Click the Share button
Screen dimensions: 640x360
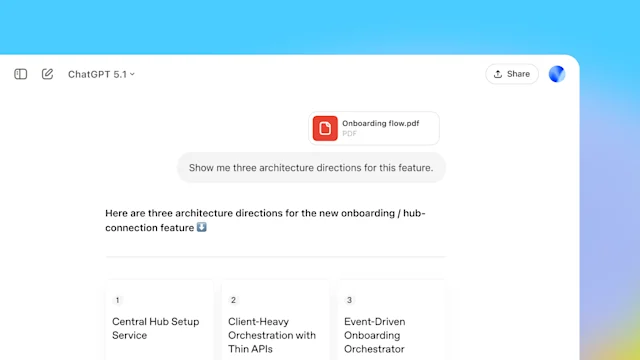[x=512, y=74]
